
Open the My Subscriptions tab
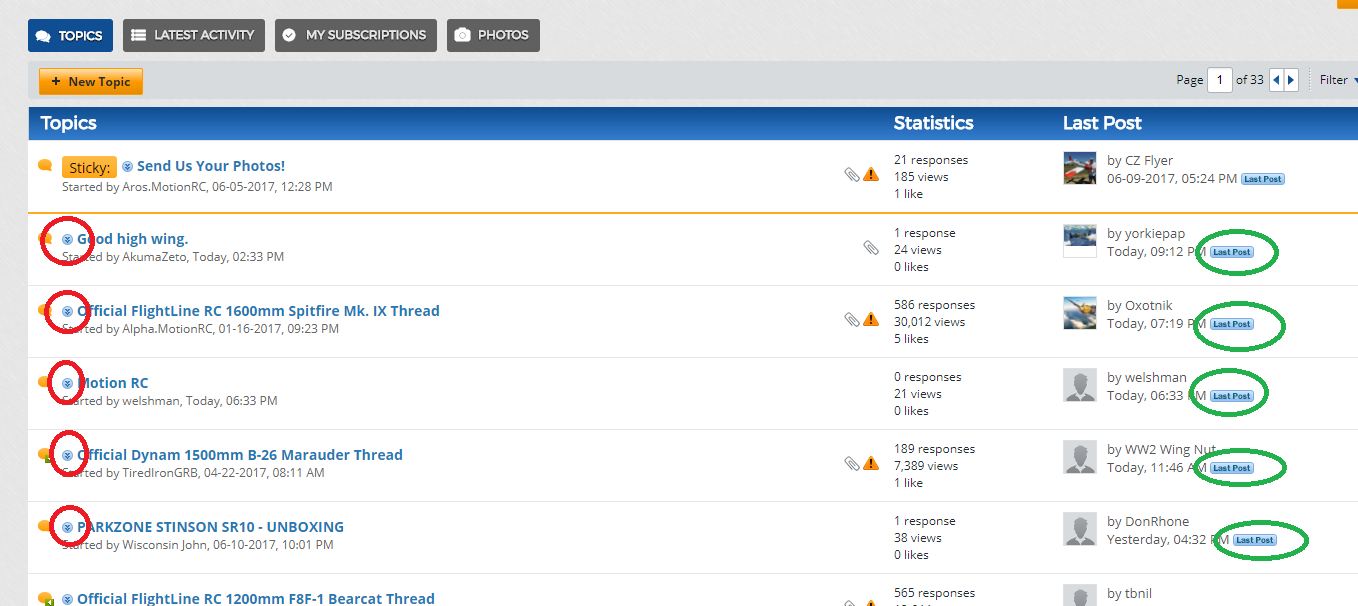pyautogui.click(x=356, y=35)
